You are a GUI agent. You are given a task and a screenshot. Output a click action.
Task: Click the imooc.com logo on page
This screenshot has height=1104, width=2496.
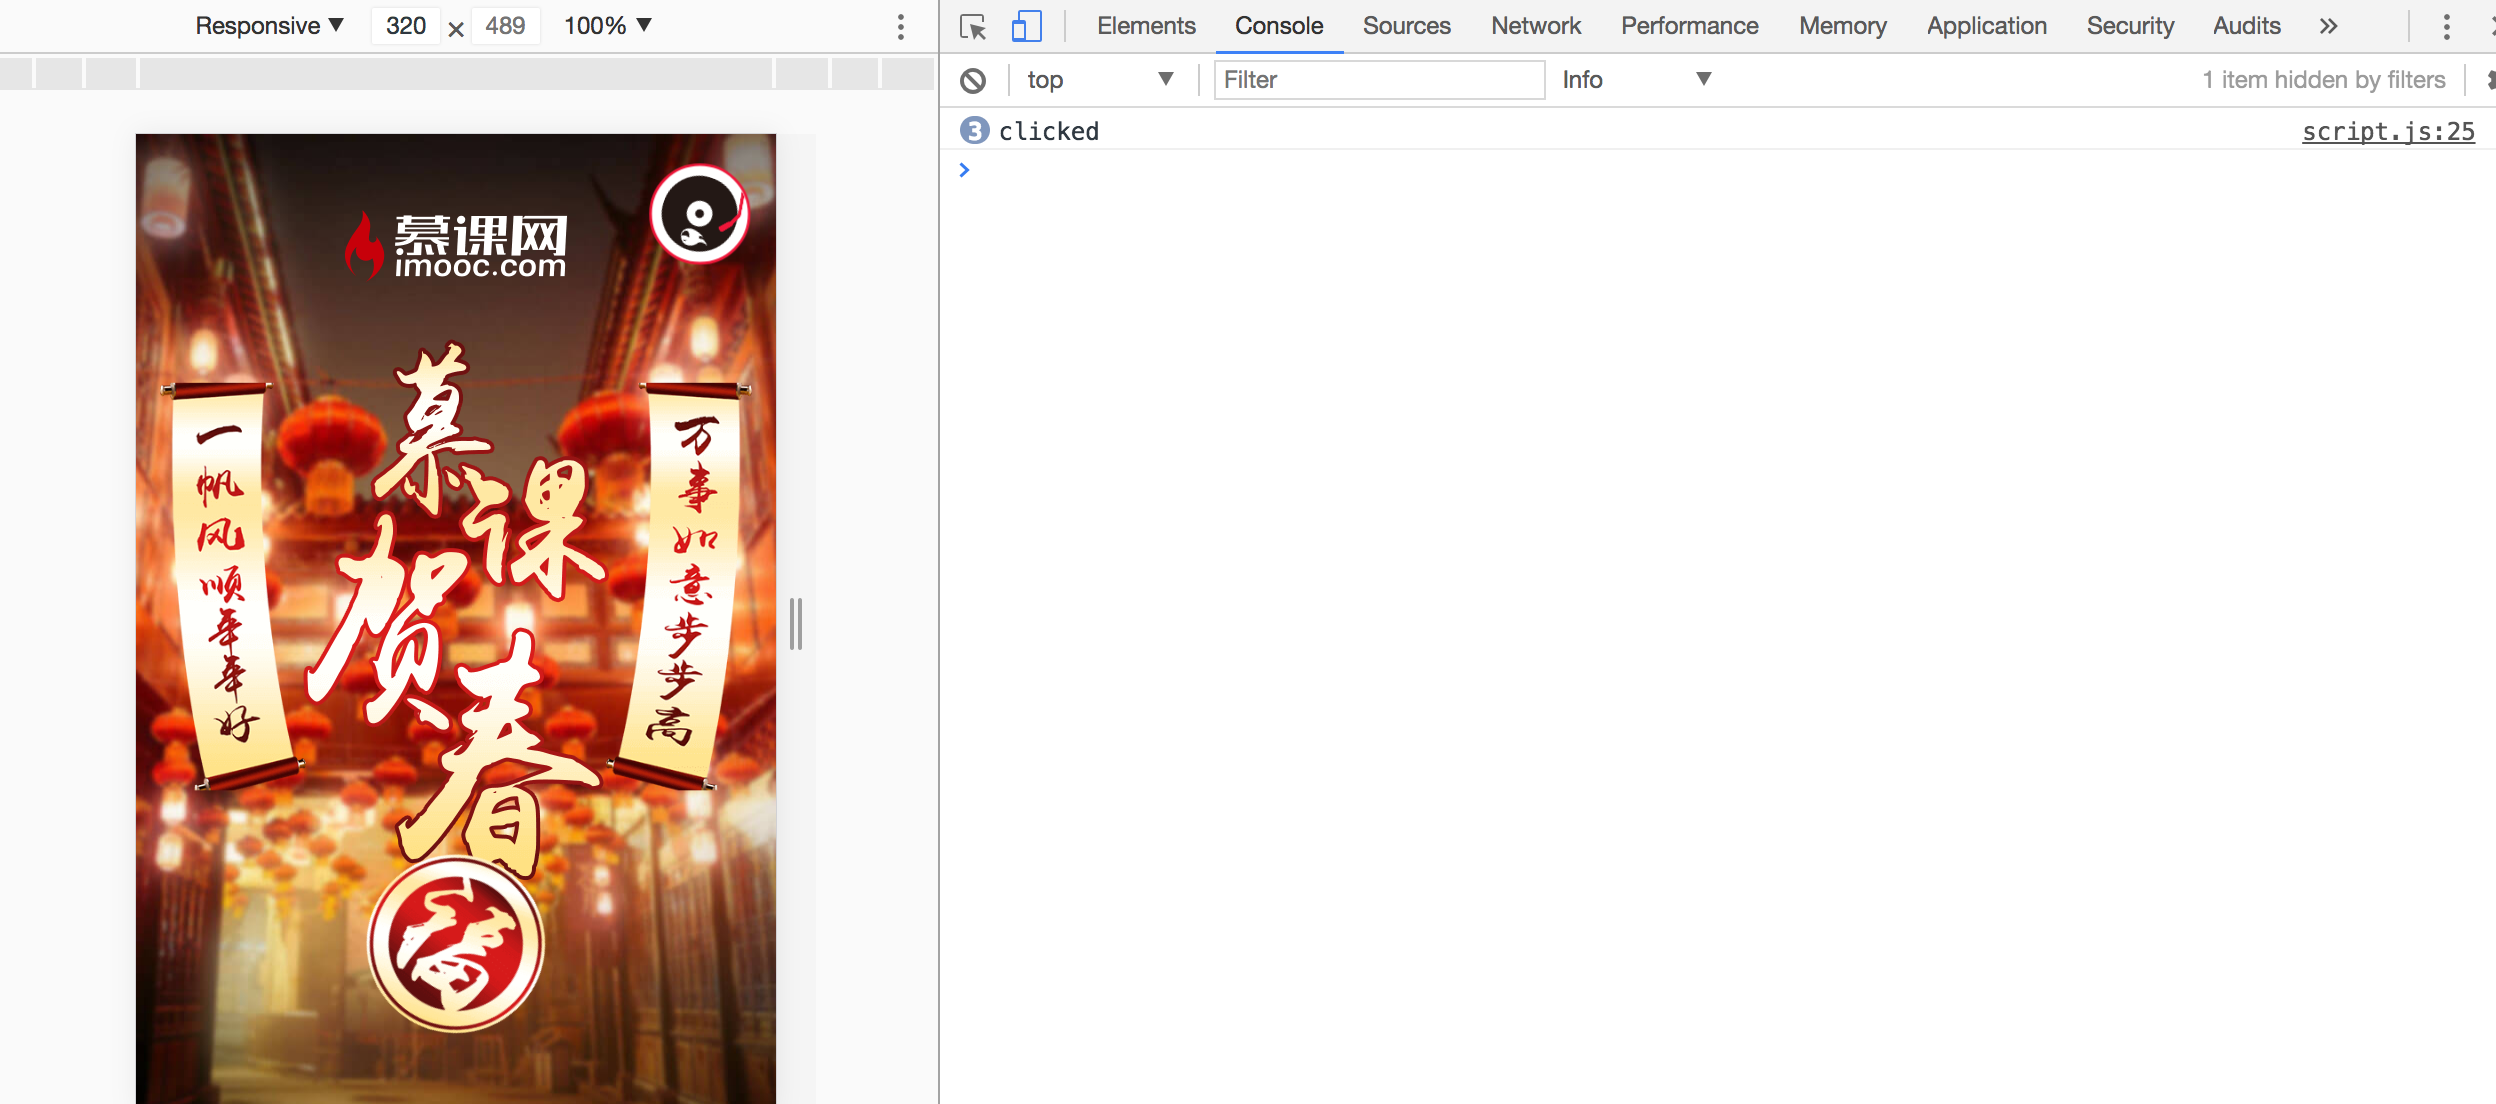pos(457,246)
